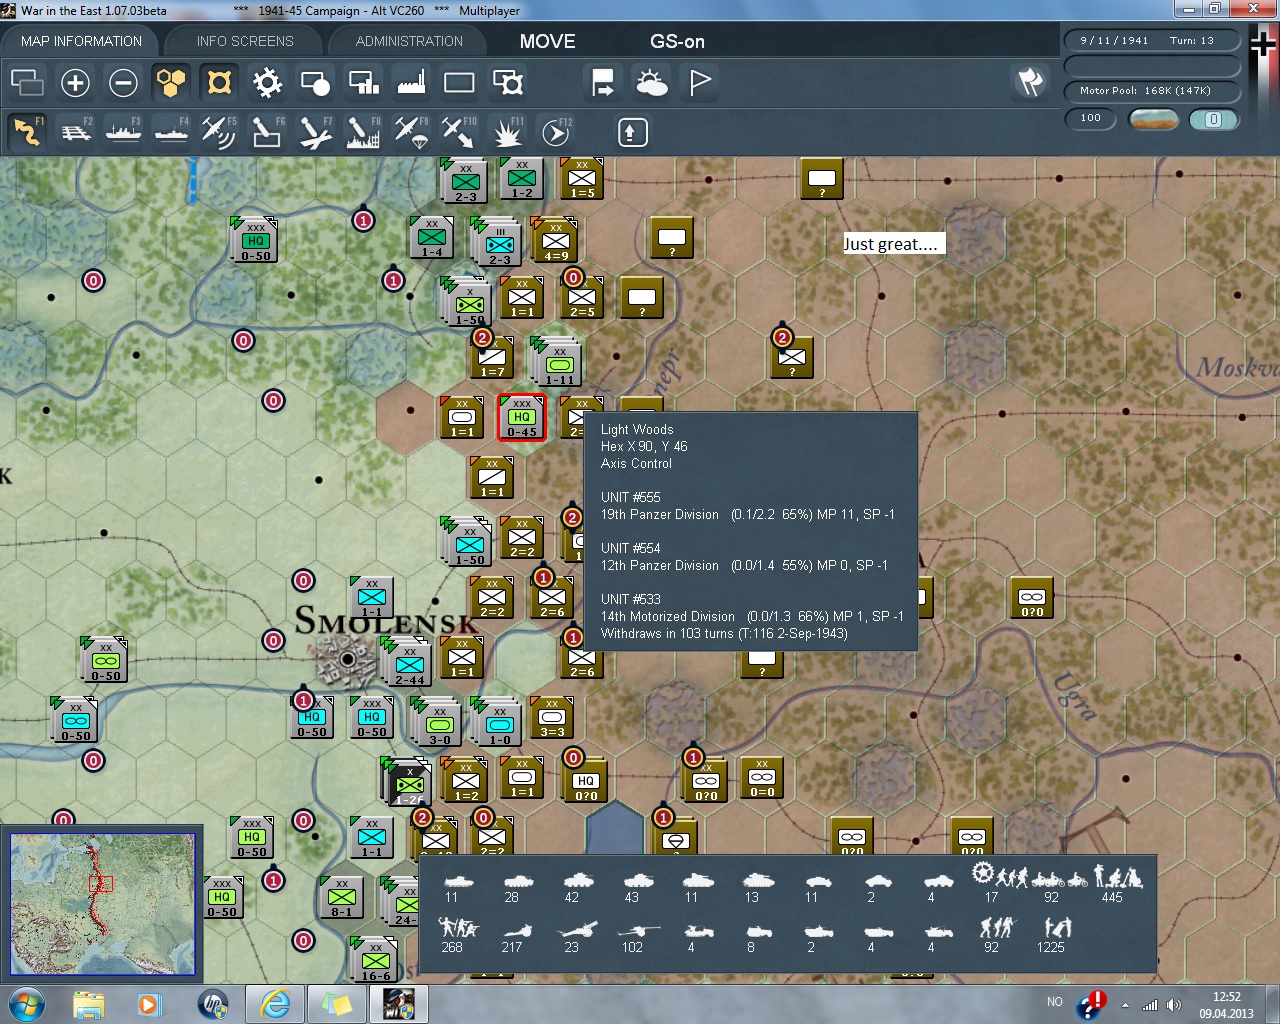The height and width of the screenshot is (1024, 1280).
Task: Toggle the rectangle-with-circle map overlay
Action: click(315, 82)
